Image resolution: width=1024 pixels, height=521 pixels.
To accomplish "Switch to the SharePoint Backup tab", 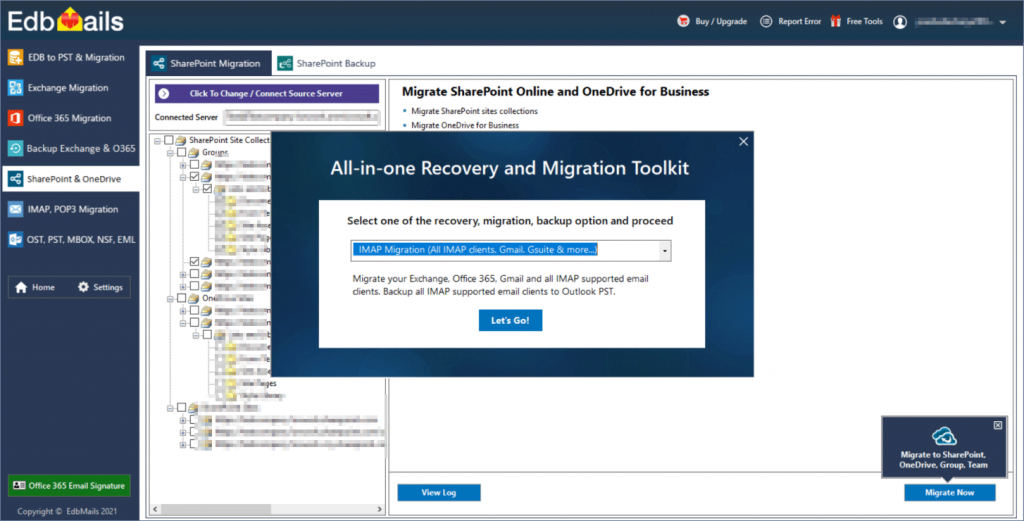I will [327, 63].
